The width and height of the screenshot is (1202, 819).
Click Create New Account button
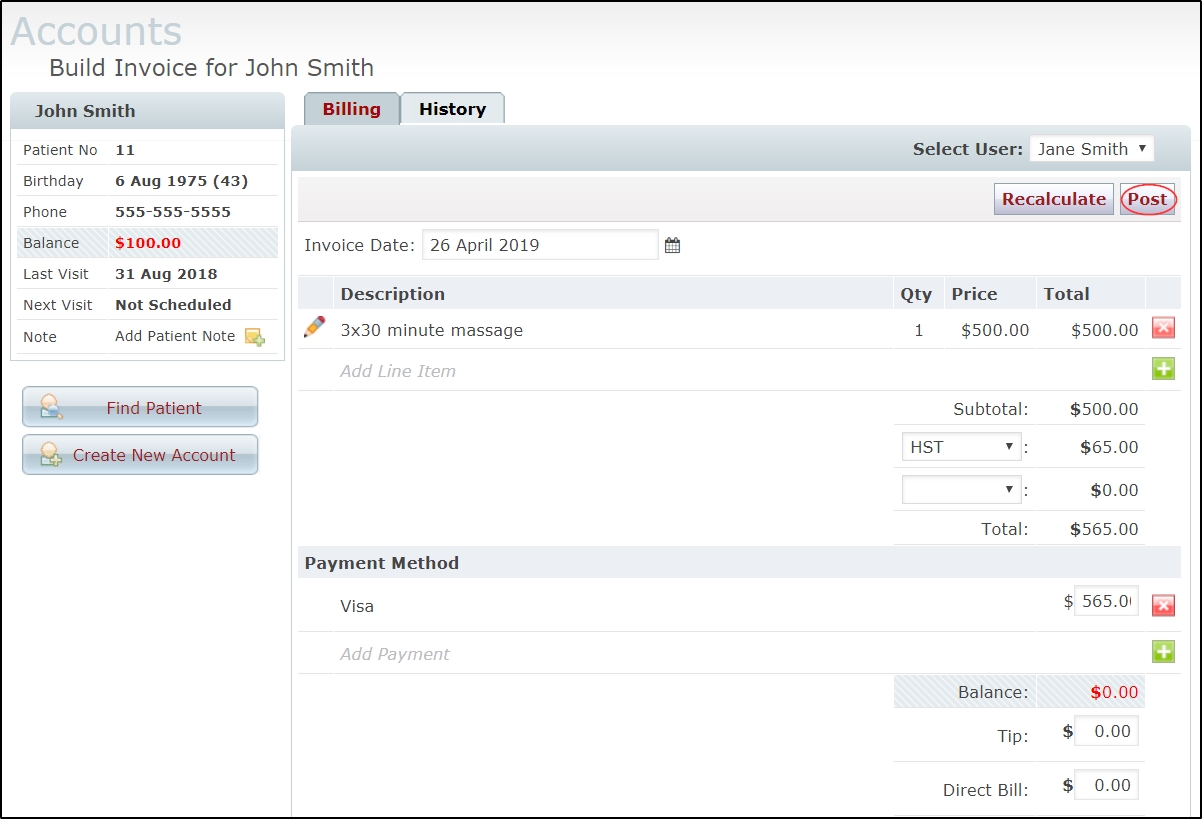coord(140,454)
